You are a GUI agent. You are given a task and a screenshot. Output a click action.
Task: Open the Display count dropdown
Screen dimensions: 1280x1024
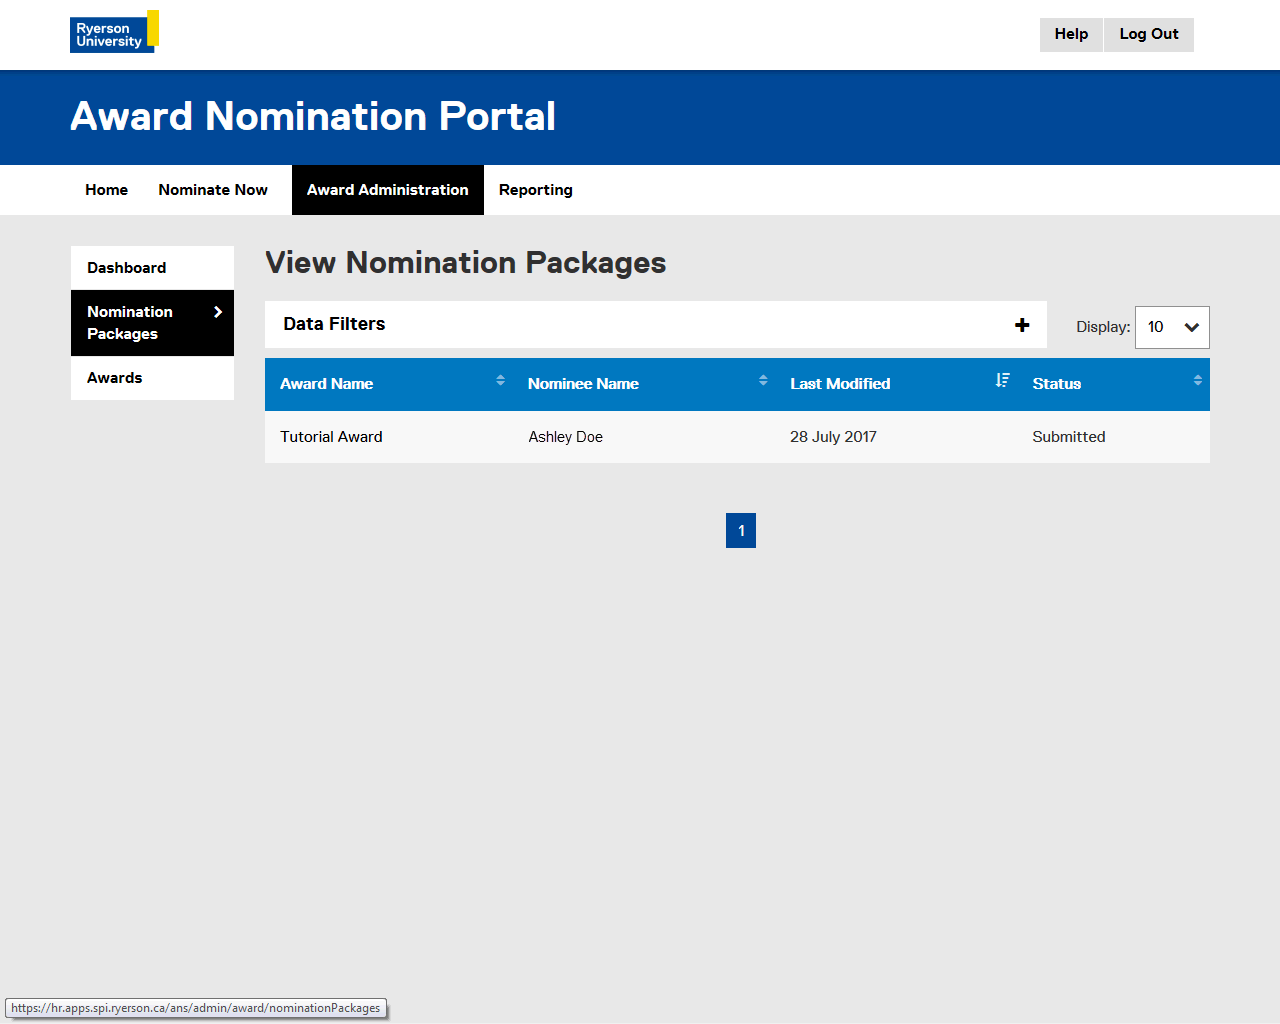tap(1172, 327)
